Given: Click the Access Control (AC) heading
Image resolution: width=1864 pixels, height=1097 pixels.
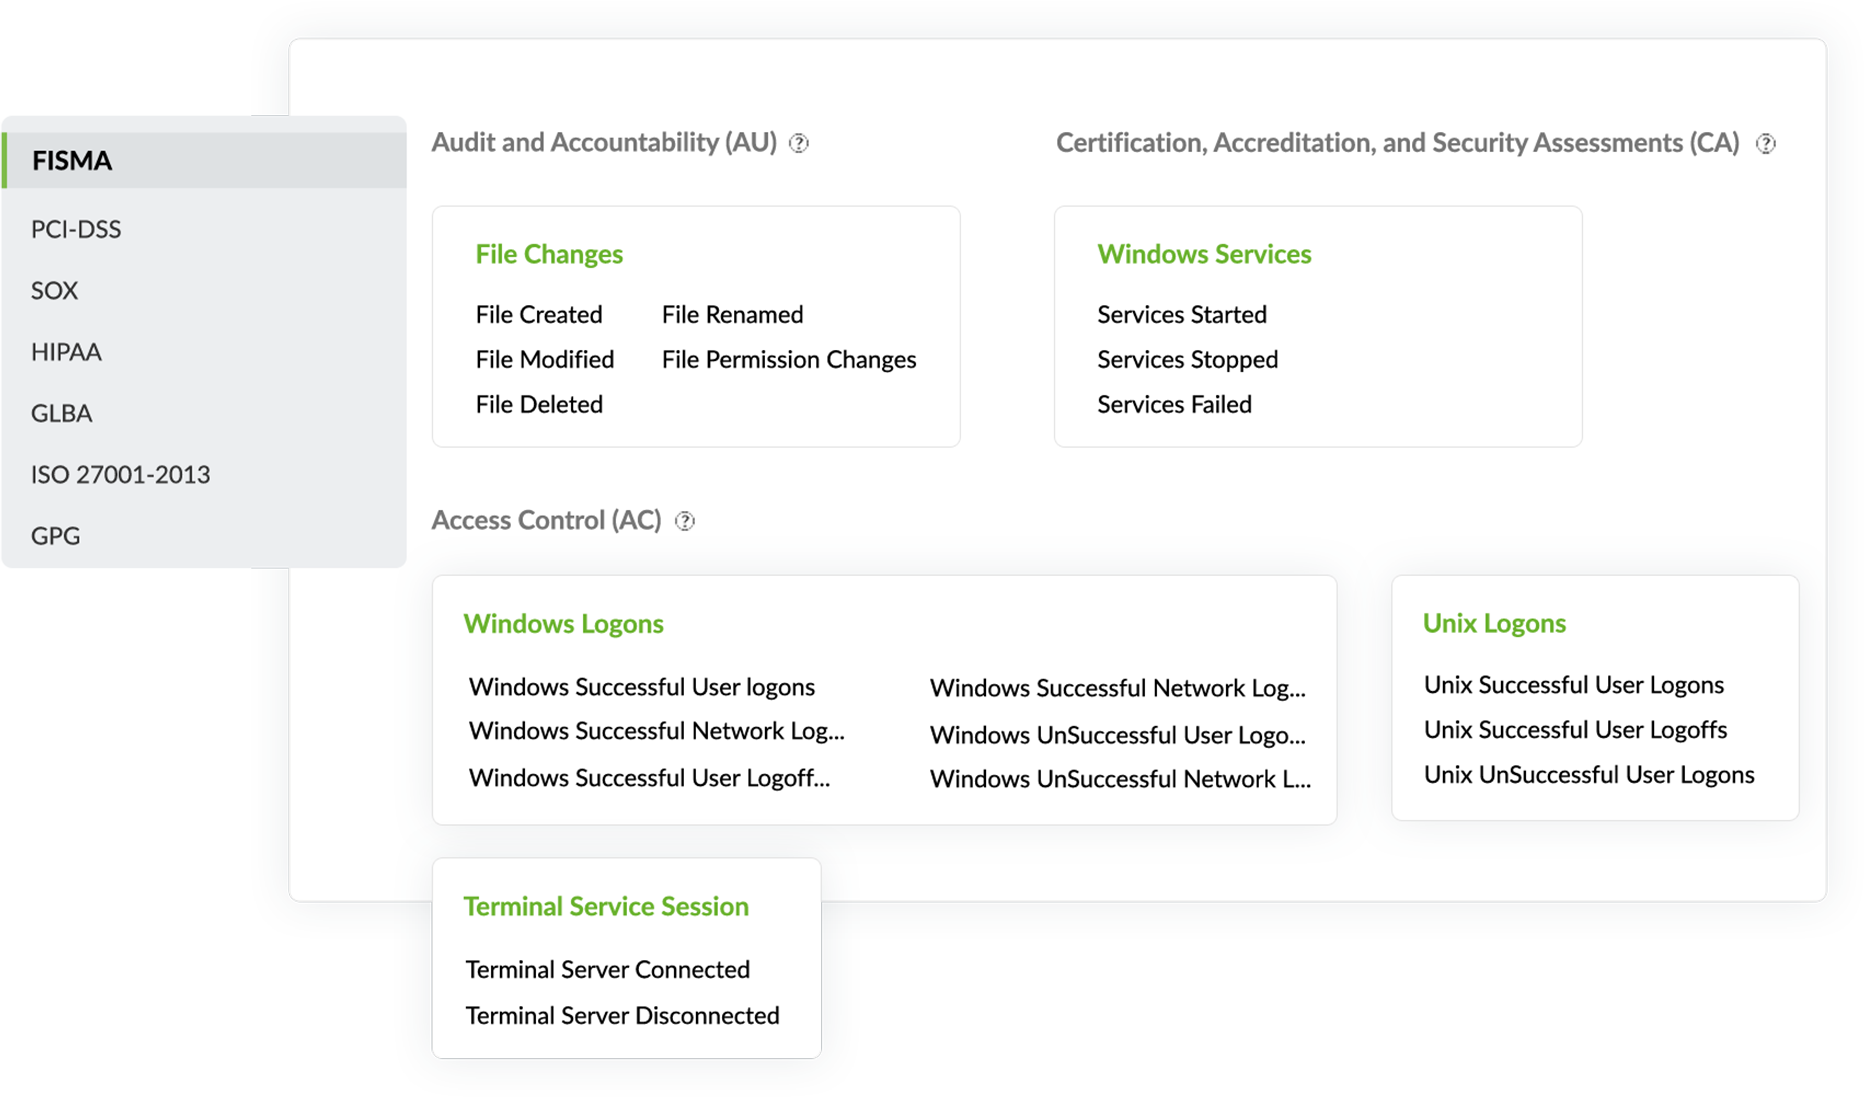Looking at the screenshot, I should point(546,520).
